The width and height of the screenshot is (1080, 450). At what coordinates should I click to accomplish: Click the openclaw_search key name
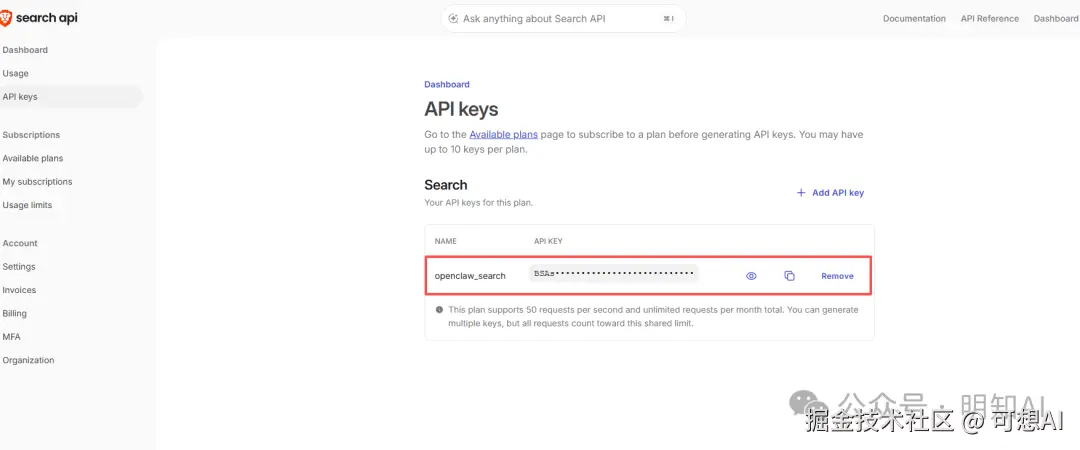pyautogui.click(x=470, y=276)
